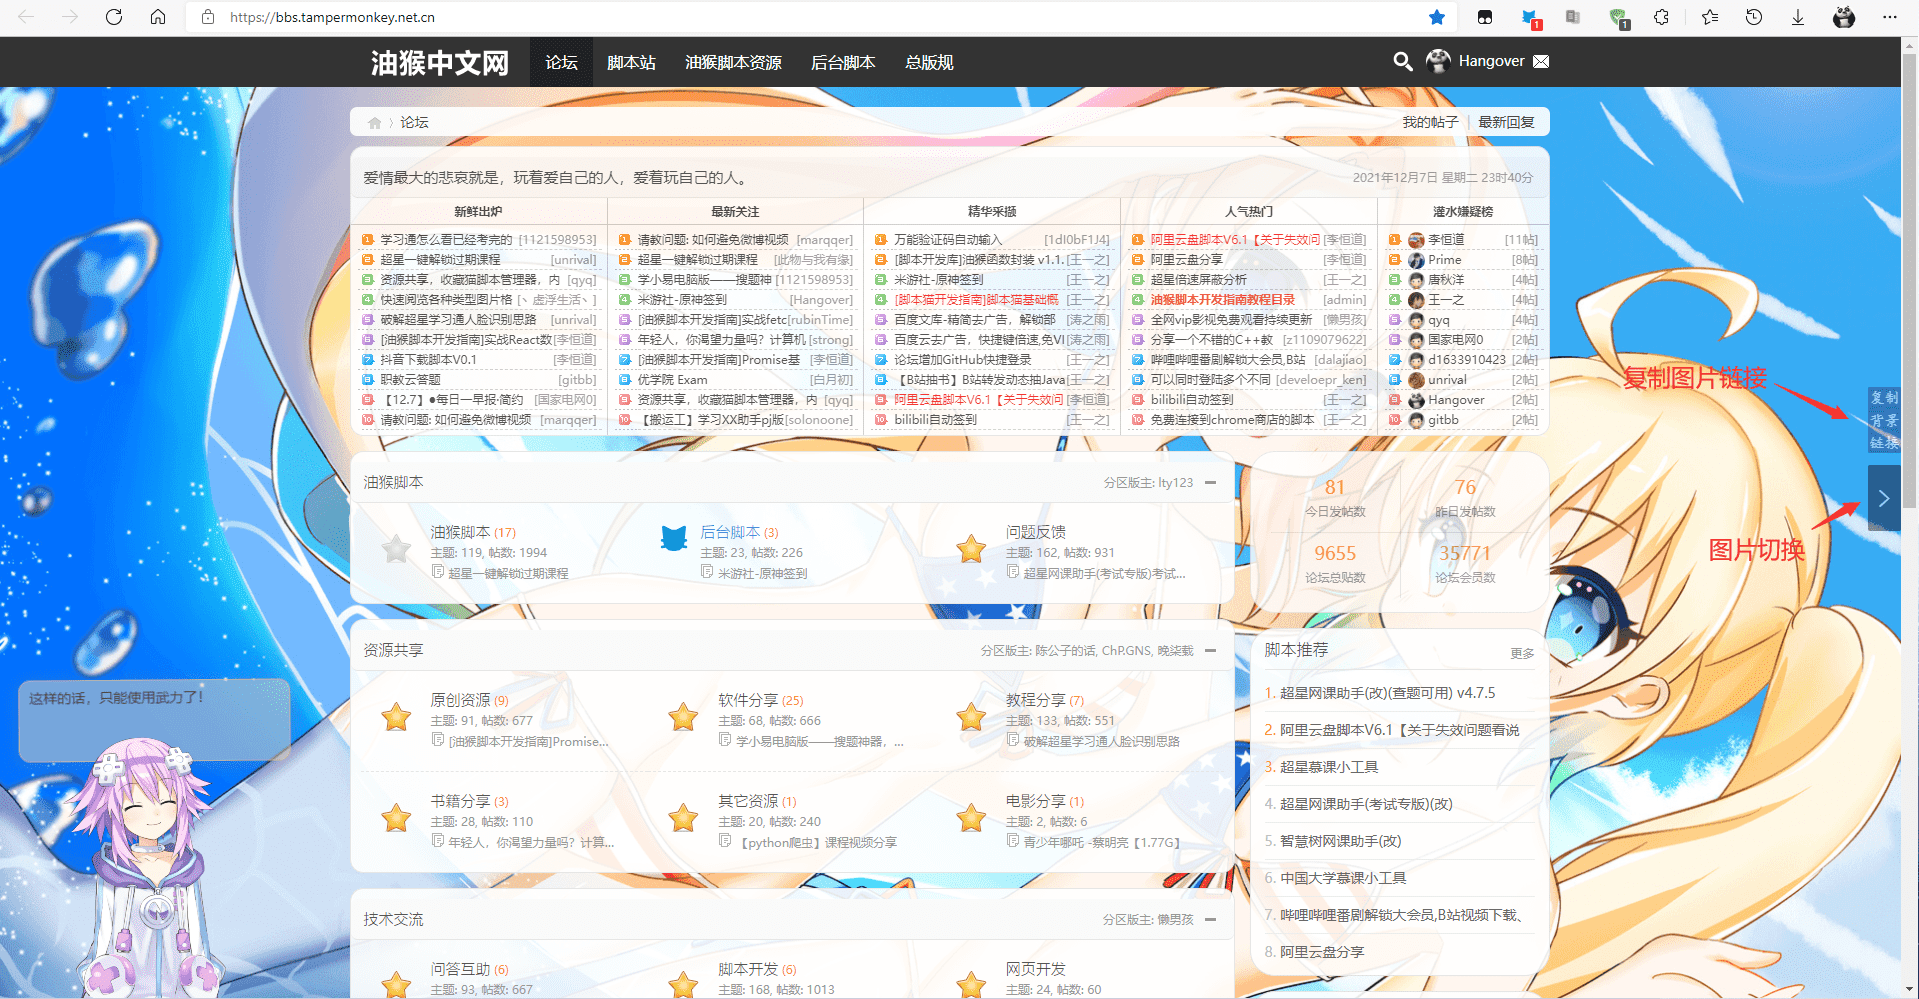The height and width of the screenshot is (999, 1919).
Task: Click the Hangover username in navbar
Action: [1491, 61]
